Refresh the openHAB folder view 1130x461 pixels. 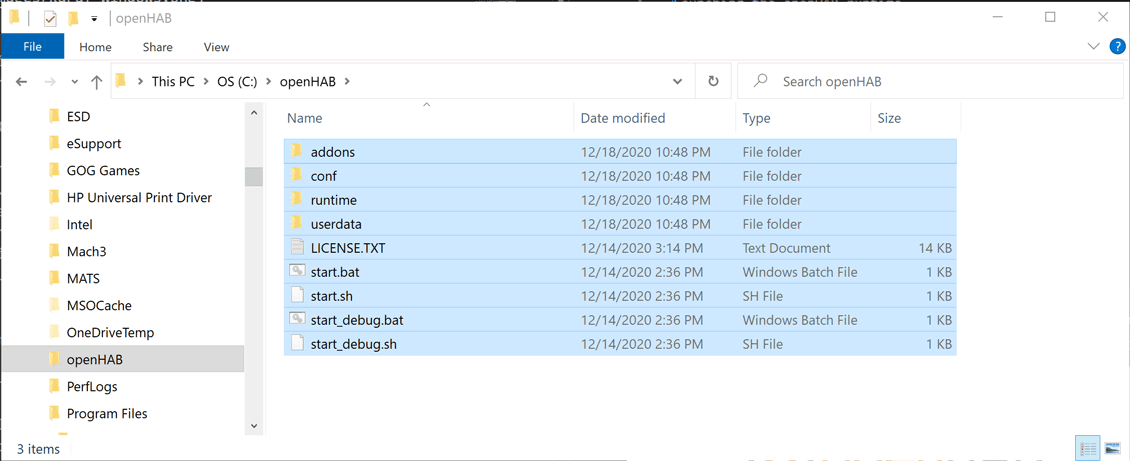tap(713, 82)
